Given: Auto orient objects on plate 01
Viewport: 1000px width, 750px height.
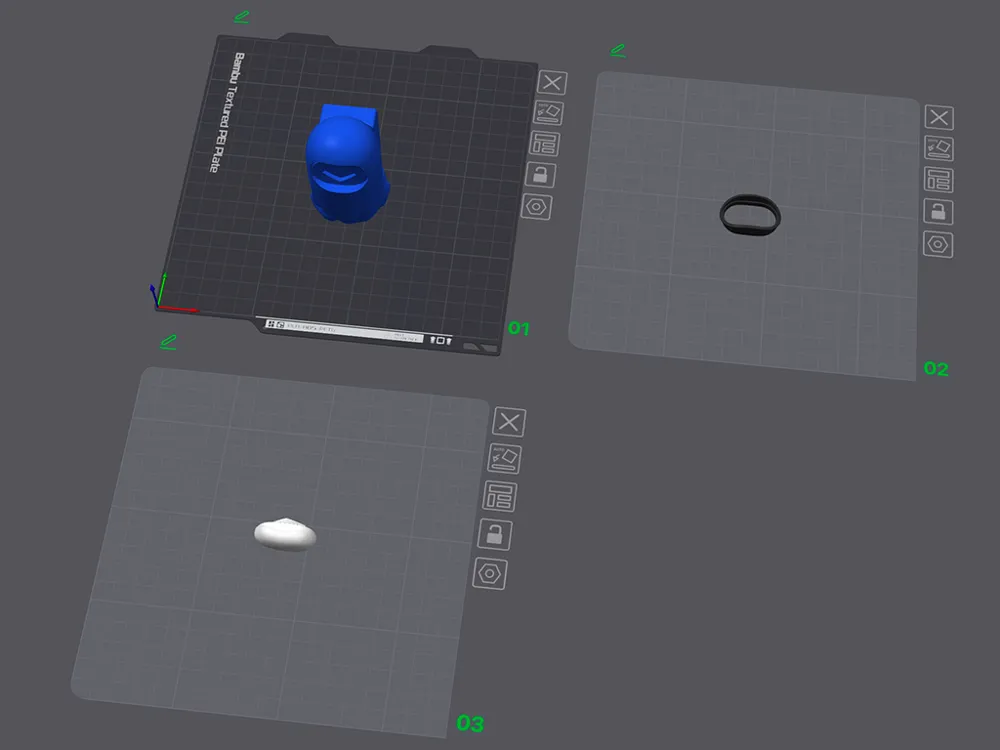Looking at the screenshot, I should (548, 113).
